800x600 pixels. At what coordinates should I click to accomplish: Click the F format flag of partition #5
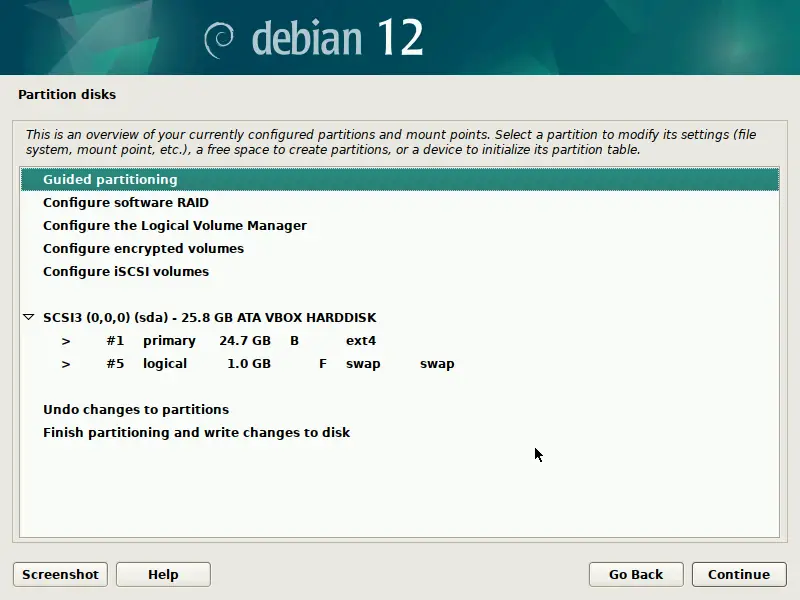pyautogui.click(x=322, y=363)
